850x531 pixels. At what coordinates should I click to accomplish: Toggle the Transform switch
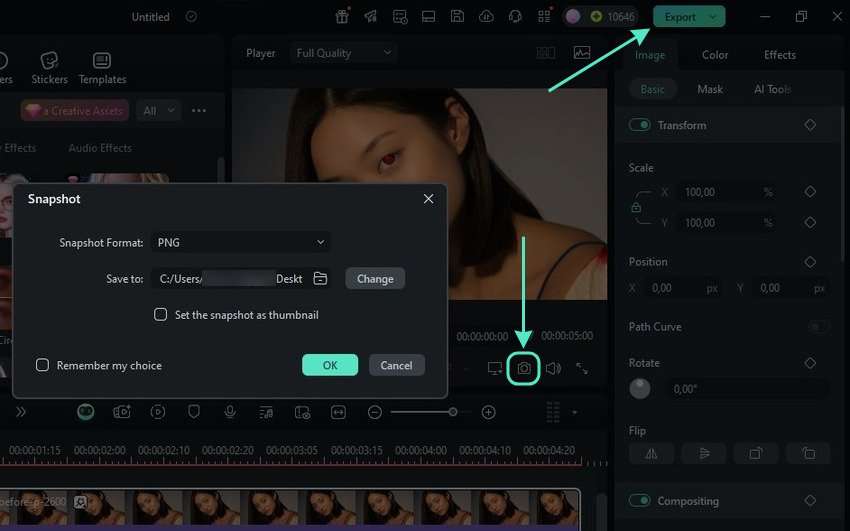pyautogui.click(x=640, y=125)
